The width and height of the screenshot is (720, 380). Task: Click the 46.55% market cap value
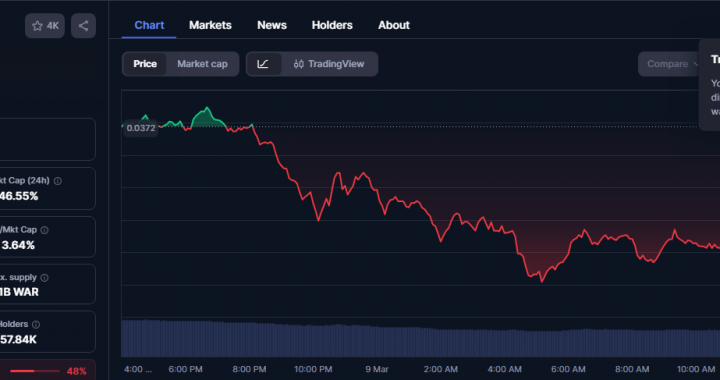19,196
